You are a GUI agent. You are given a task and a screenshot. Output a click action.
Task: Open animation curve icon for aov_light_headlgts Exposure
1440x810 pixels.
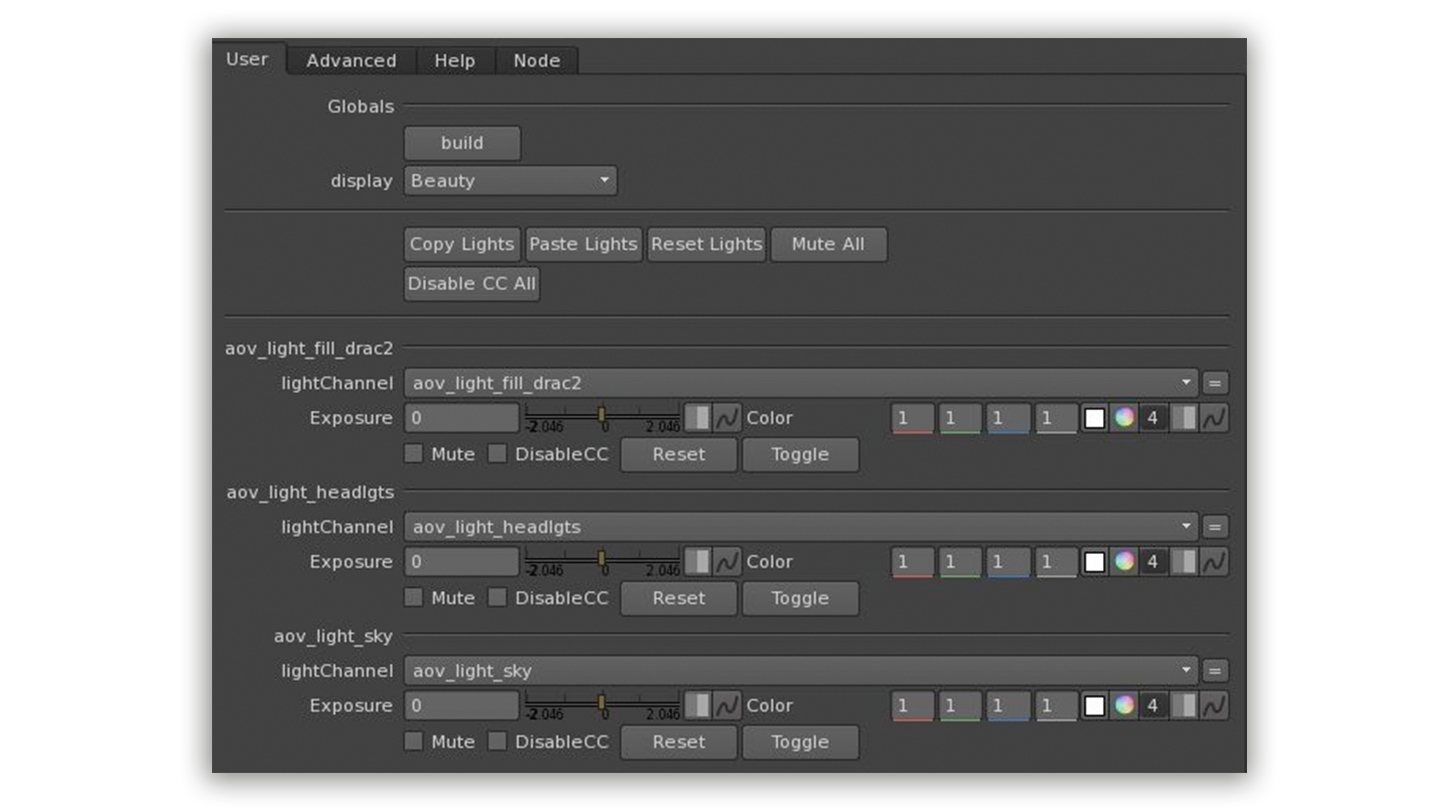(x=727, y=562)
